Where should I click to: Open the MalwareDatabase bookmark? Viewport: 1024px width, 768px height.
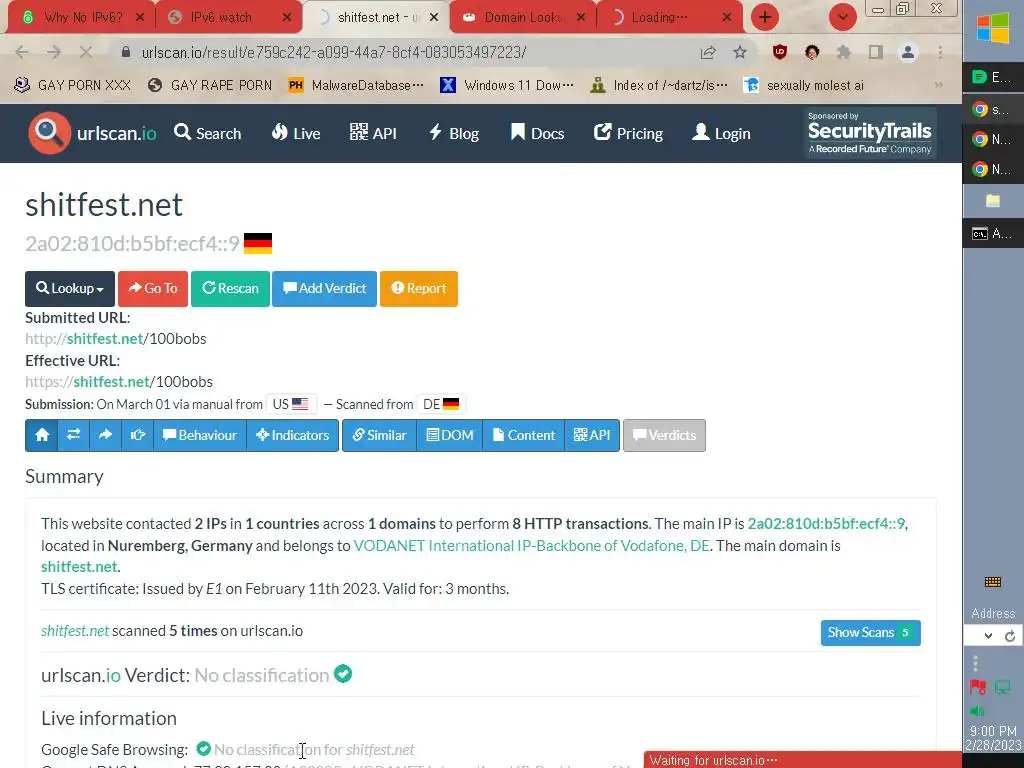pos(357,86)
